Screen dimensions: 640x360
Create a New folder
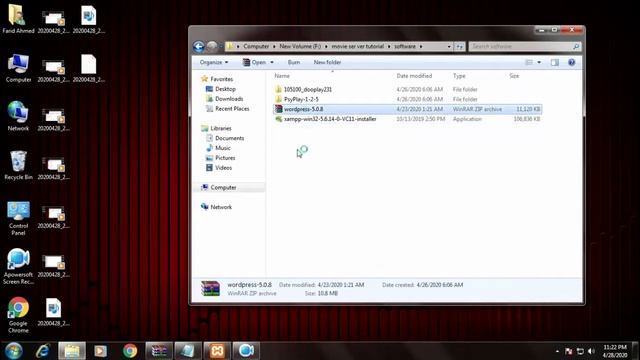[327, 62]
